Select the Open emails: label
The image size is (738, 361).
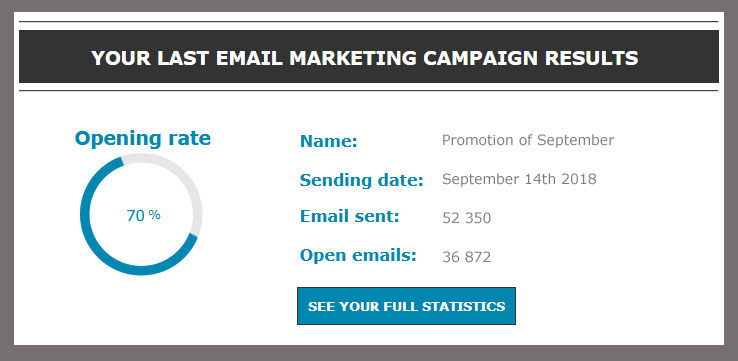(x=358, y=256)
